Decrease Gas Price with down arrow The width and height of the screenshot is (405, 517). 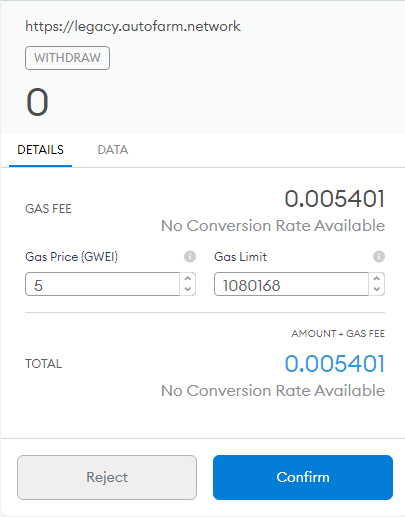(x=188, y=289)
